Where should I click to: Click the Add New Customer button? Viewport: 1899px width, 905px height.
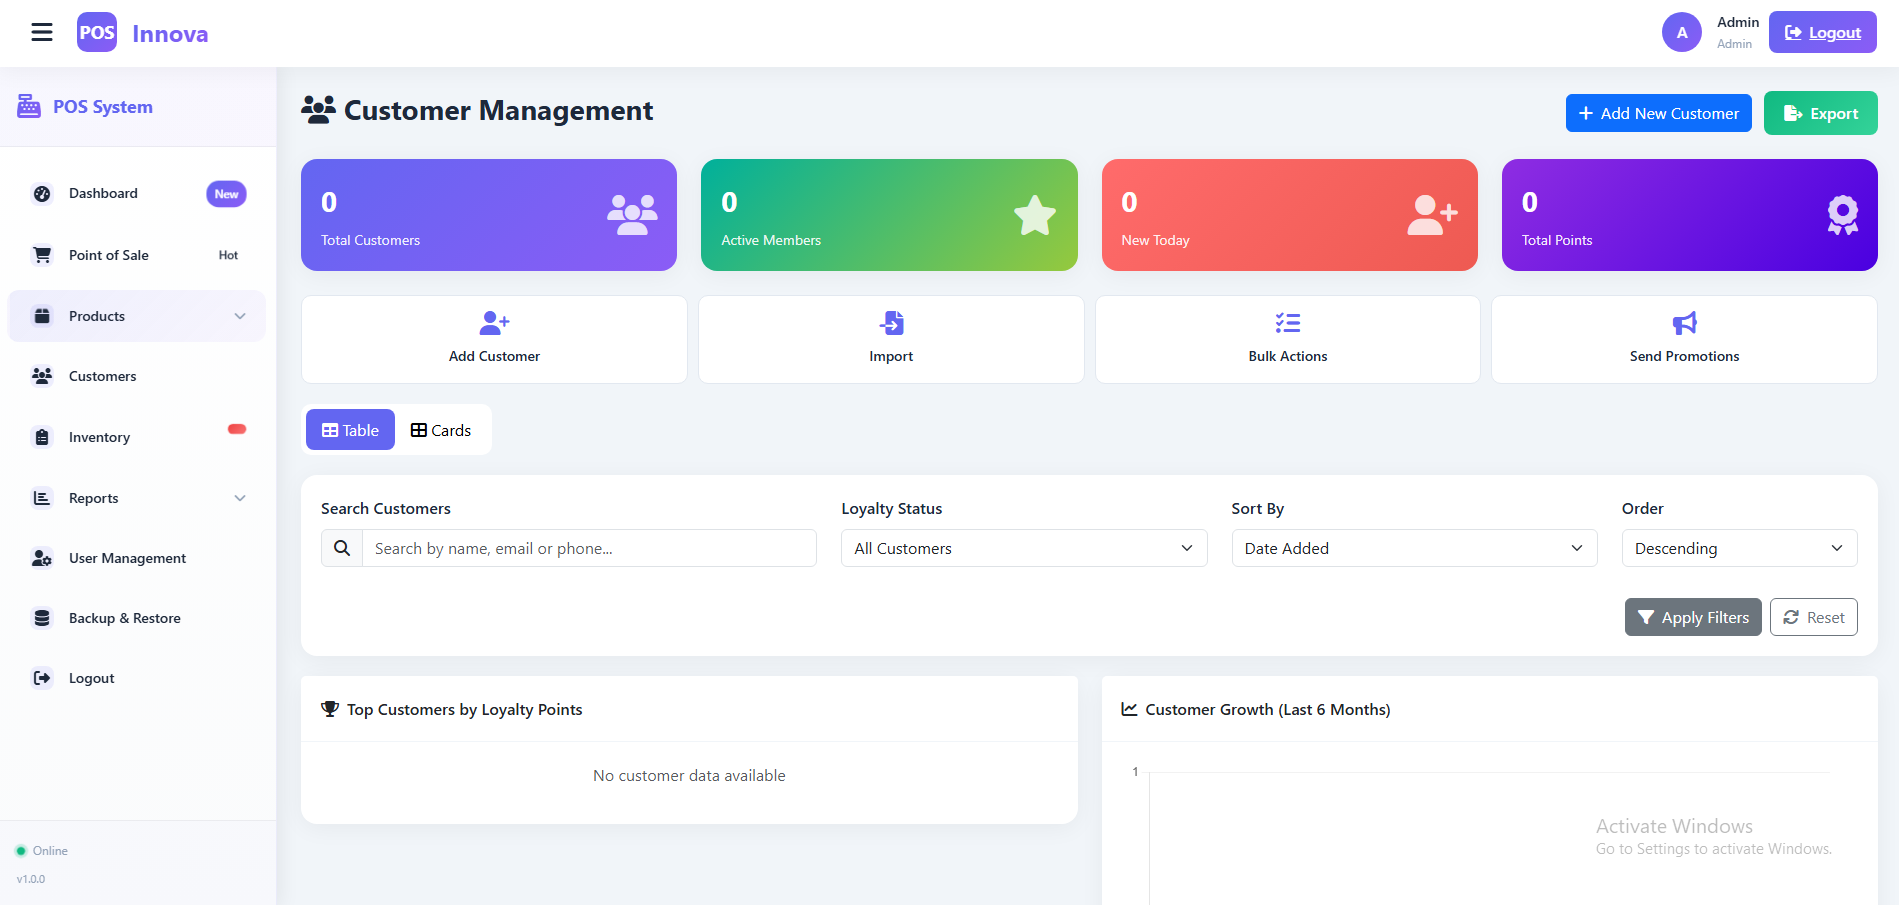(x=1658, y=113)
